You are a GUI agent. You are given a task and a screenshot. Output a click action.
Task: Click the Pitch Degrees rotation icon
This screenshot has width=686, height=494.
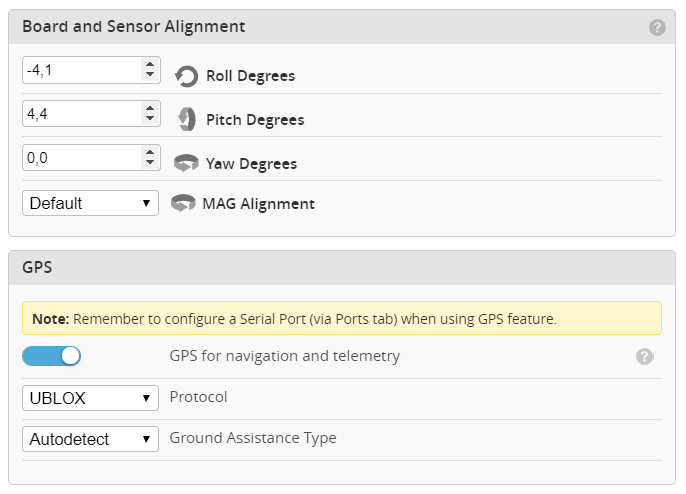tap(186, 120)
